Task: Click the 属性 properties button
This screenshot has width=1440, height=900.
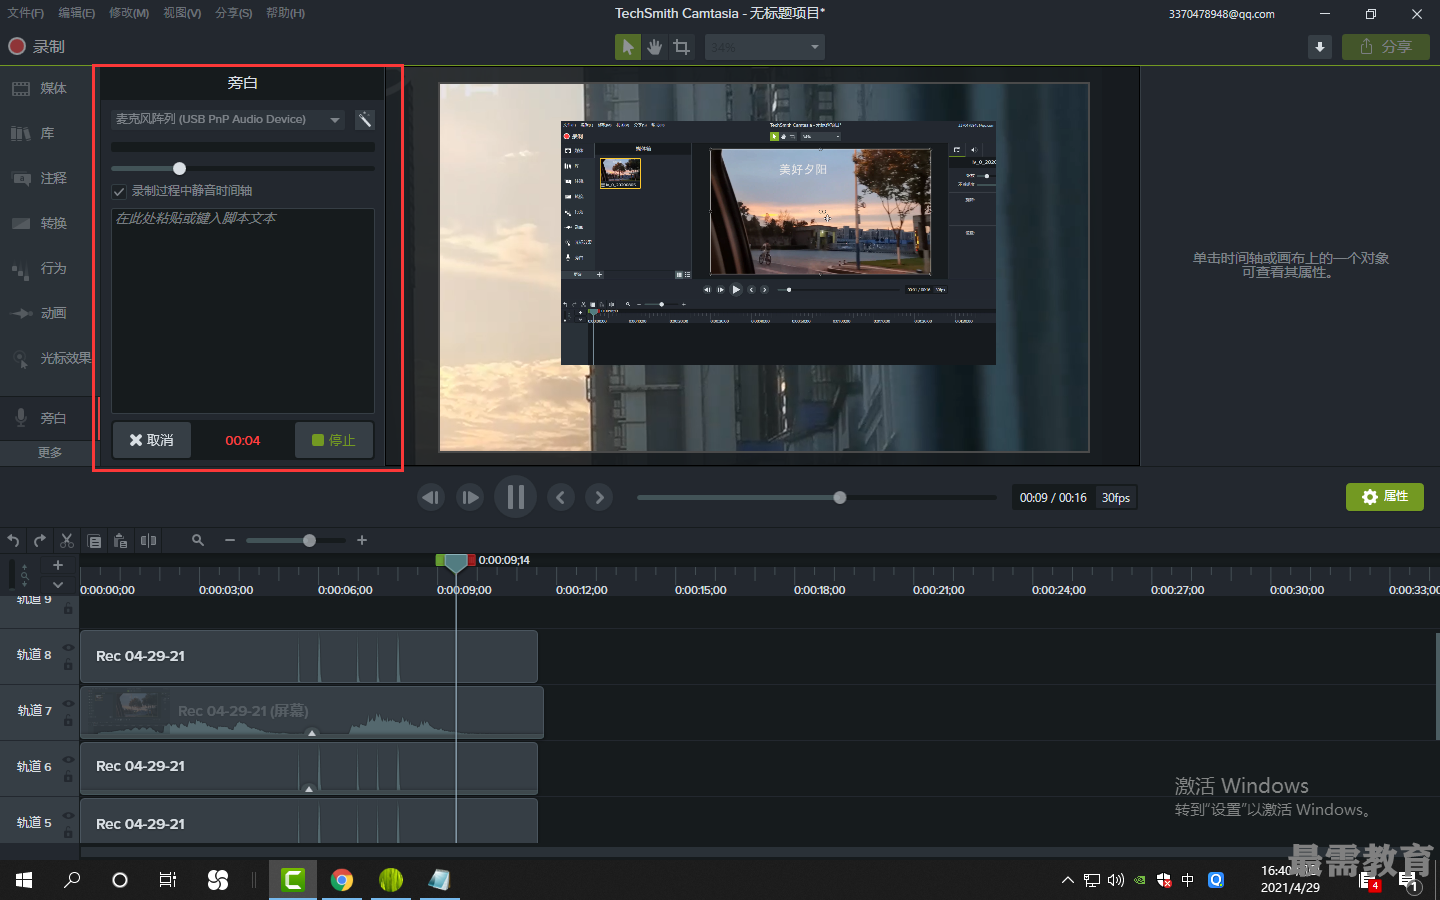Action: (x=1385, y=497)
